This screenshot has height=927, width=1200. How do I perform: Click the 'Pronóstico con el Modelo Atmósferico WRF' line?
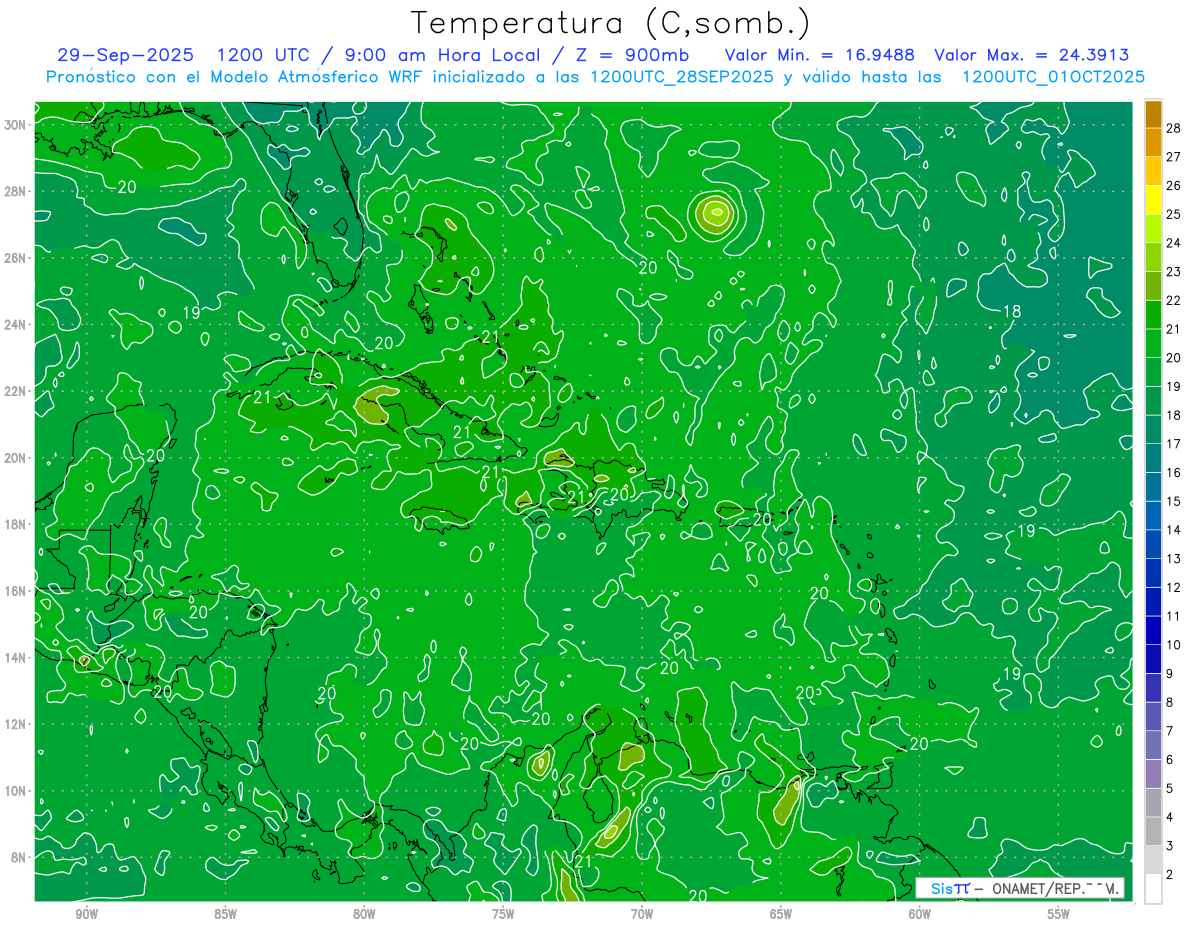pos(596,77)
